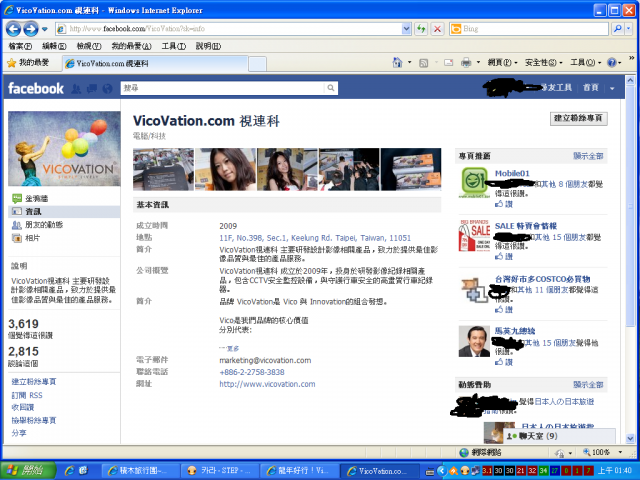Open Facebook friend requests icon
The width and height of the screenshot is (640, 480).
pos(76,89)
